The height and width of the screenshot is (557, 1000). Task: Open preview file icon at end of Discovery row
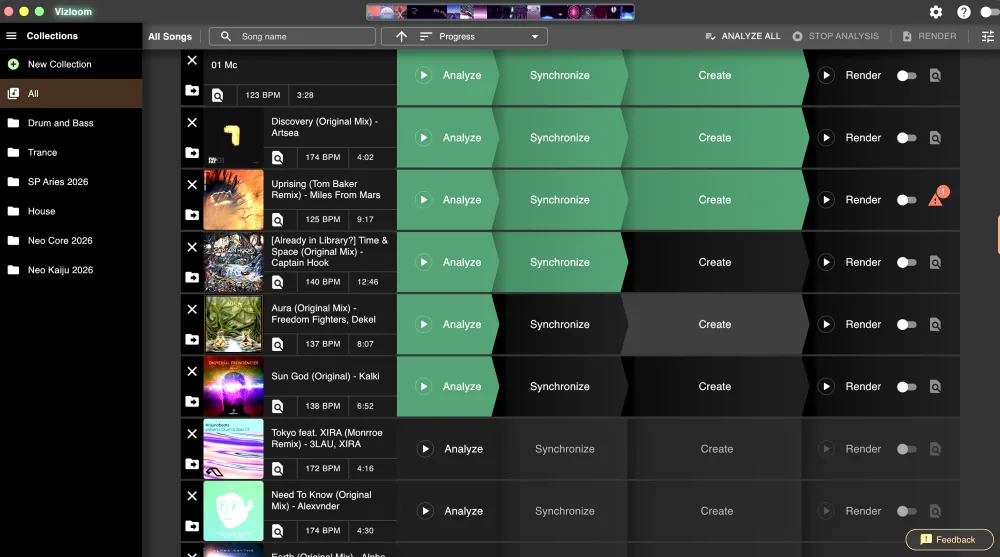point(935,138)
